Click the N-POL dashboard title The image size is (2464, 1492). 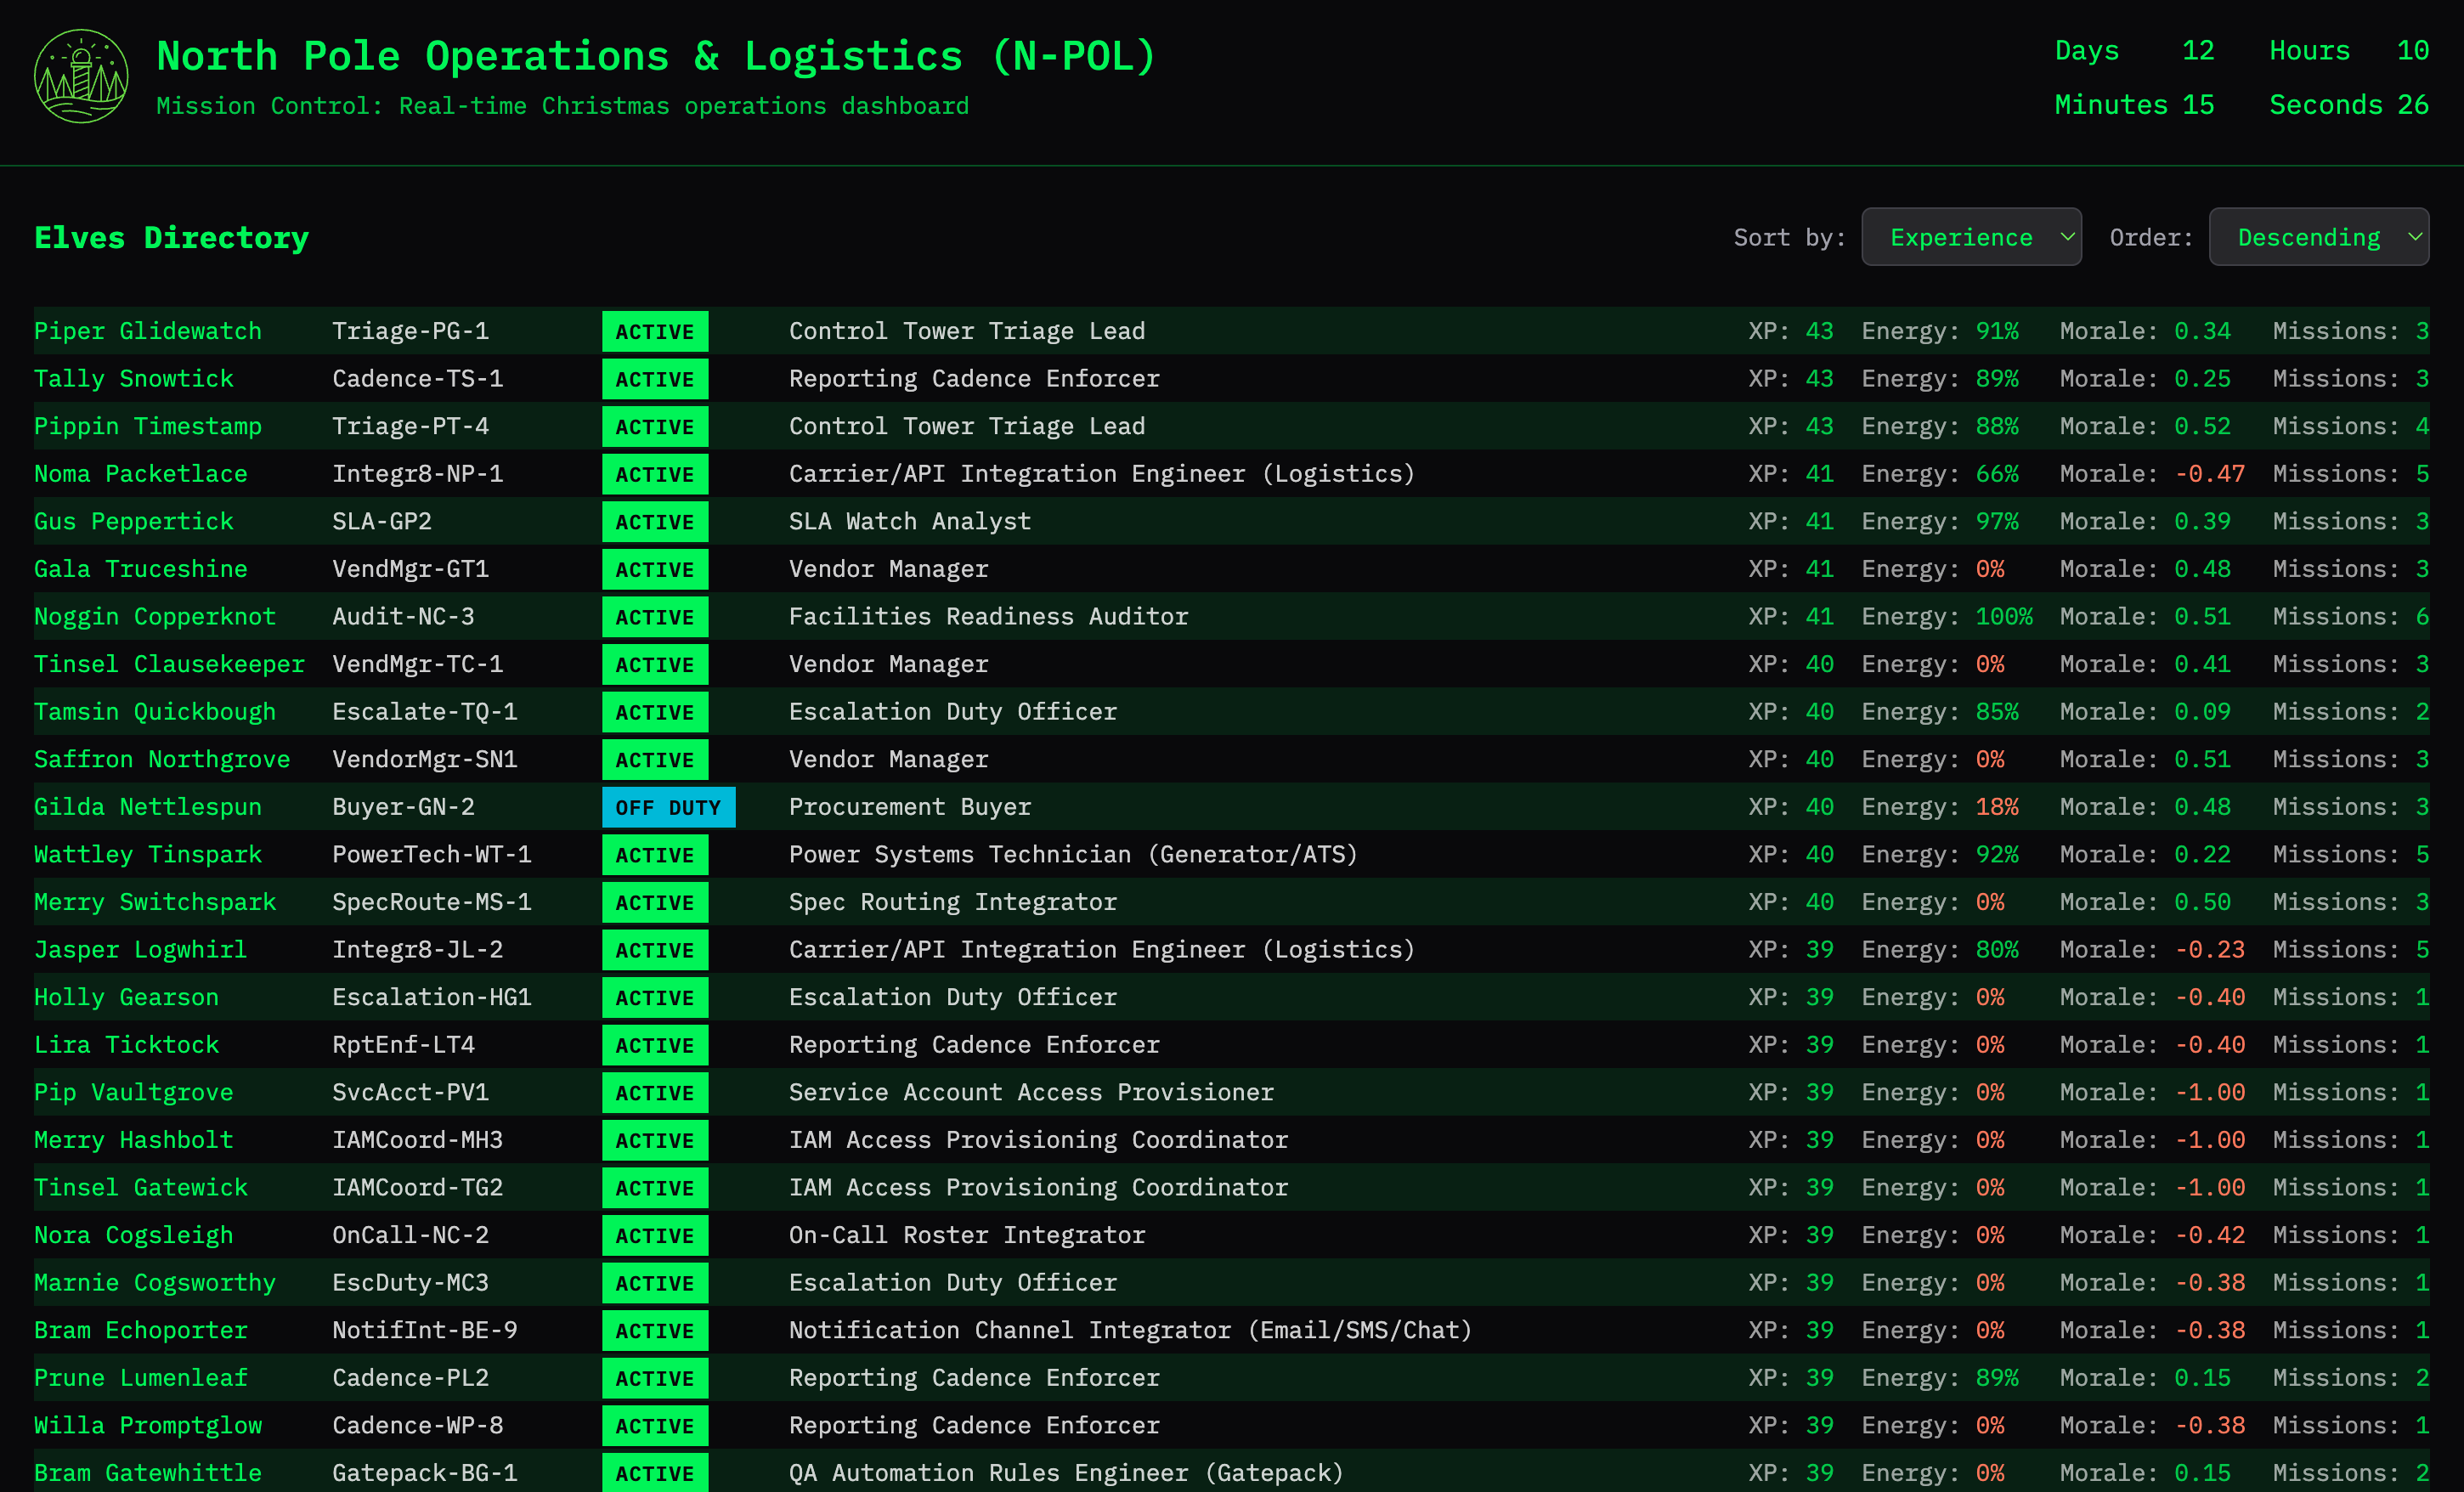pos(655,55)
